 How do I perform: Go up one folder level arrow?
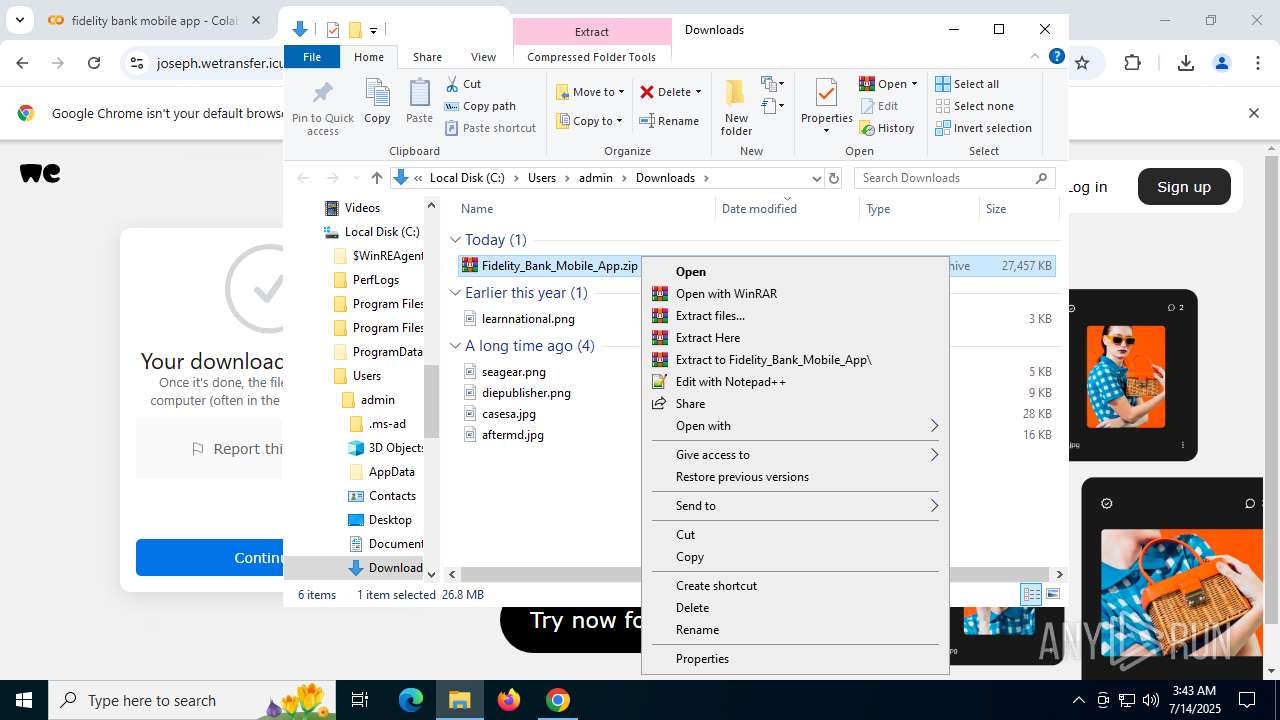(x=376, y=178)
